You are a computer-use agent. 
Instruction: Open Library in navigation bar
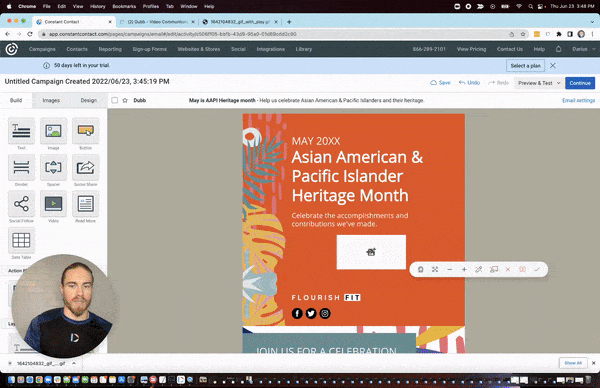pos(304,49)
